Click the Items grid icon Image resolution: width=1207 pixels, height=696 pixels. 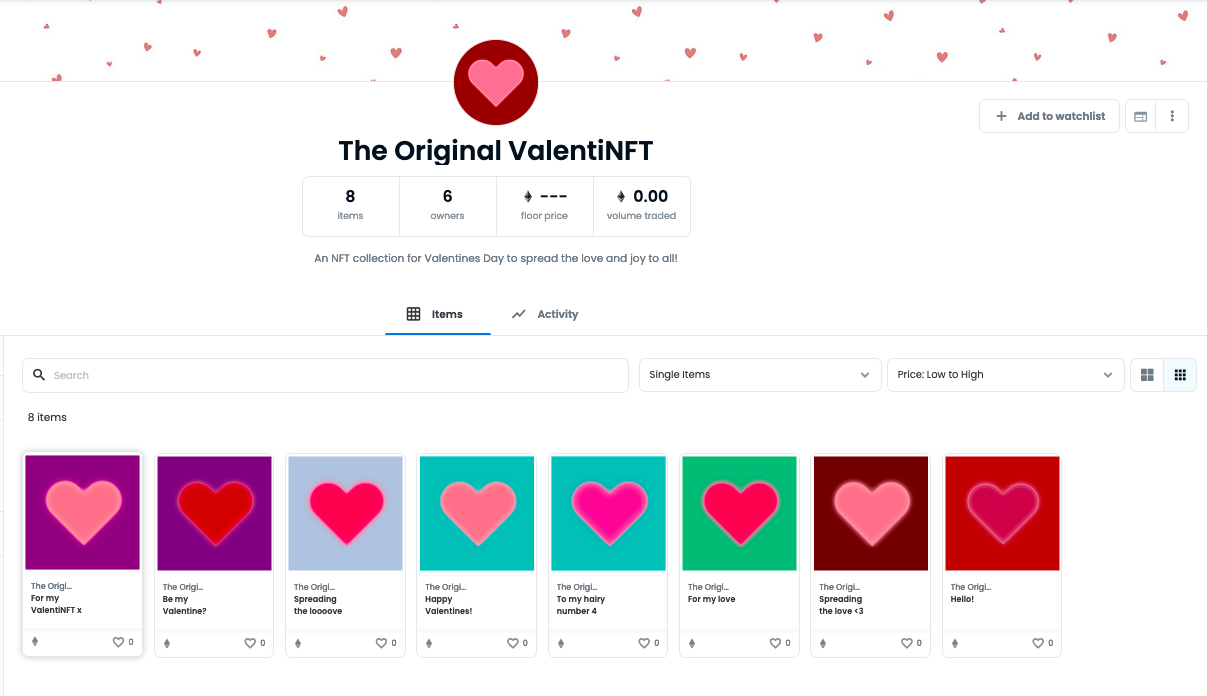[x=413, y=313]
